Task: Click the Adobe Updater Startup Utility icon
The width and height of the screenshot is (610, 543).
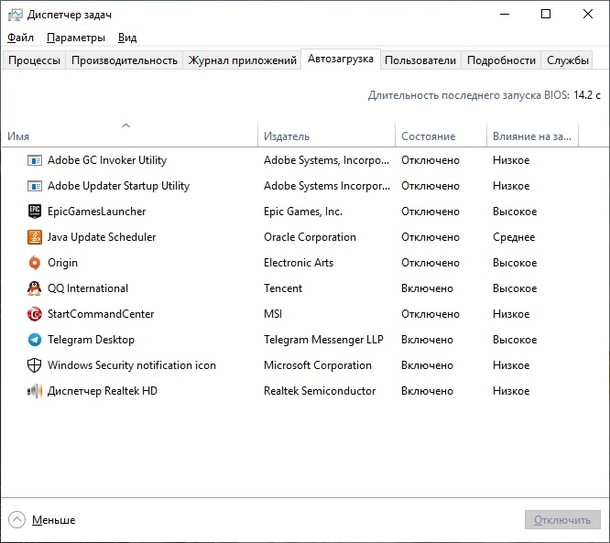Action: 35,186
